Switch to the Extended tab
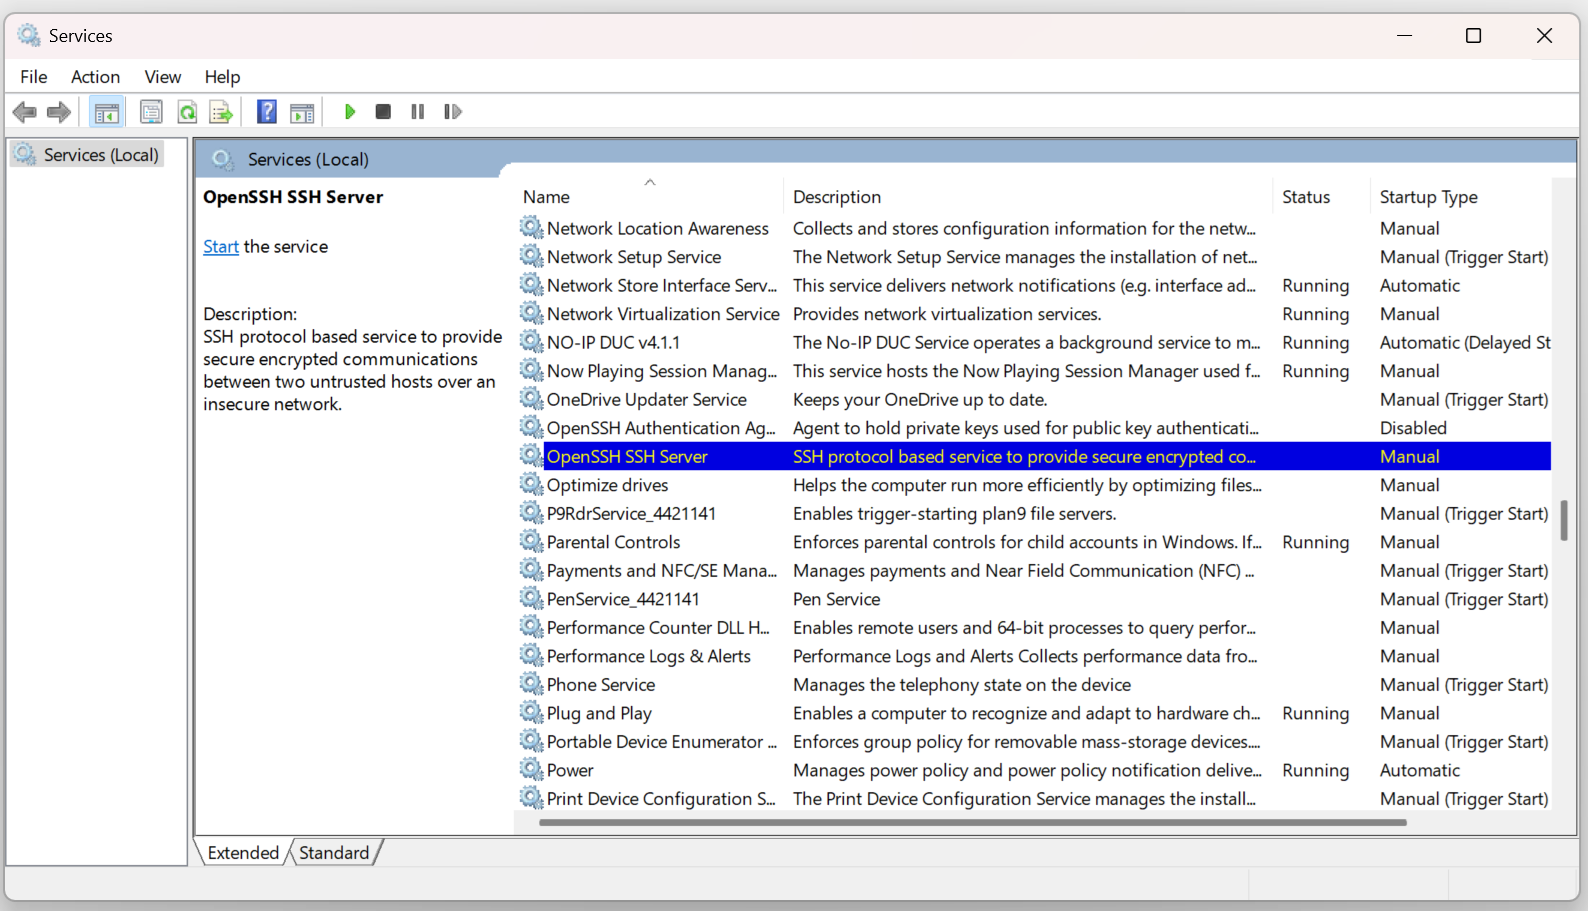Screen dimensions: 1588x911 tap(243, 853)
